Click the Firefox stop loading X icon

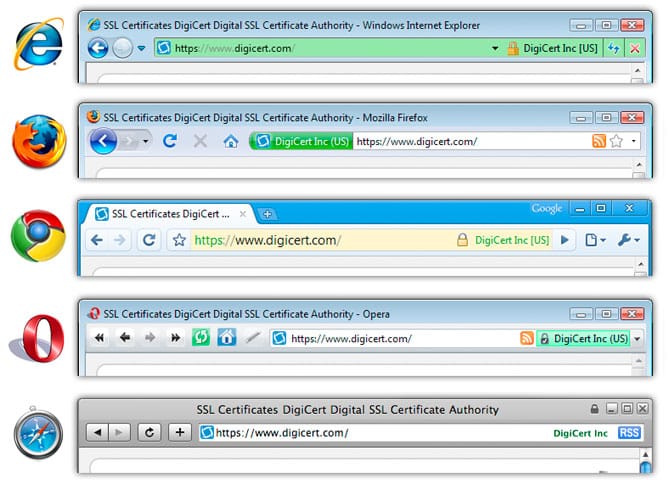[200, 141]
